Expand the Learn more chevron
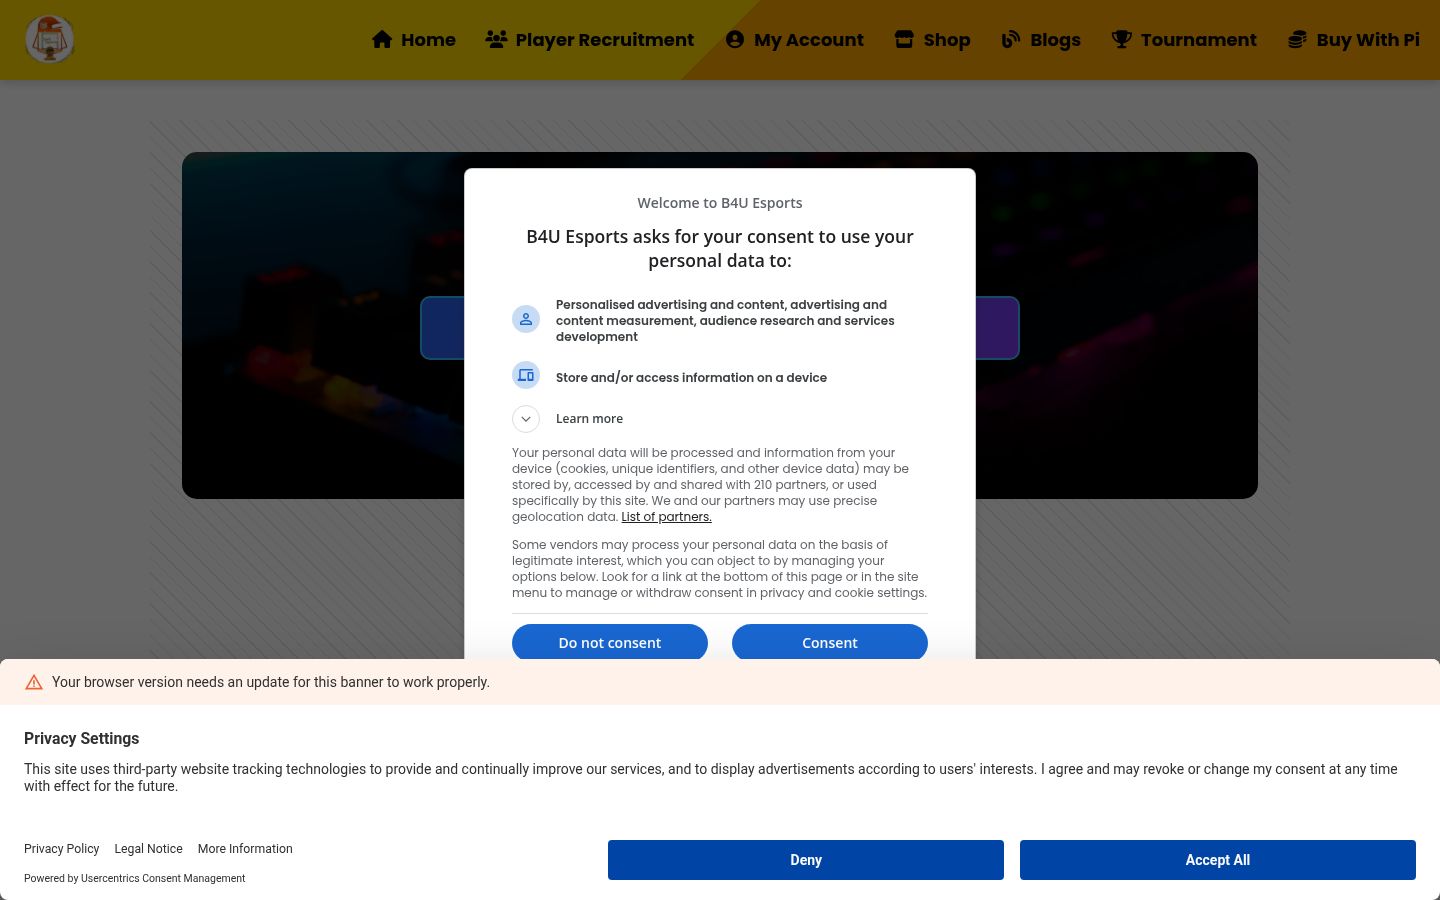Screen dimensions: 1440x900 click(526, 419)
